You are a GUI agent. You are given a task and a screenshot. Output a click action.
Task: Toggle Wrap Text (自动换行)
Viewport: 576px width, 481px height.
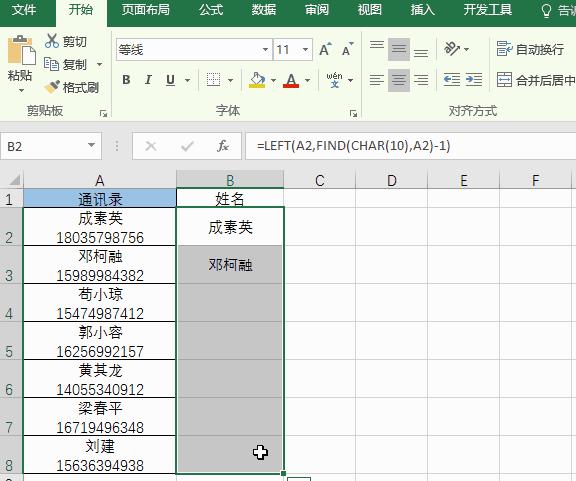[x=530, y=49]
